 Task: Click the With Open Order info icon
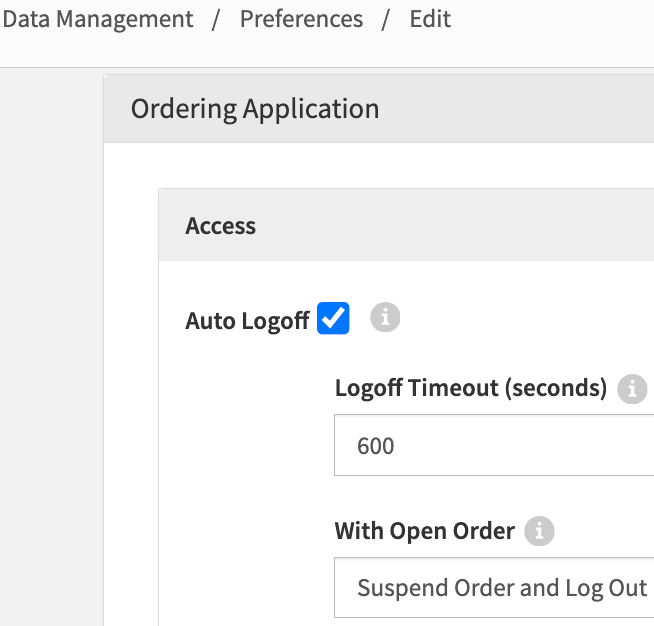(x=540, y=531)
